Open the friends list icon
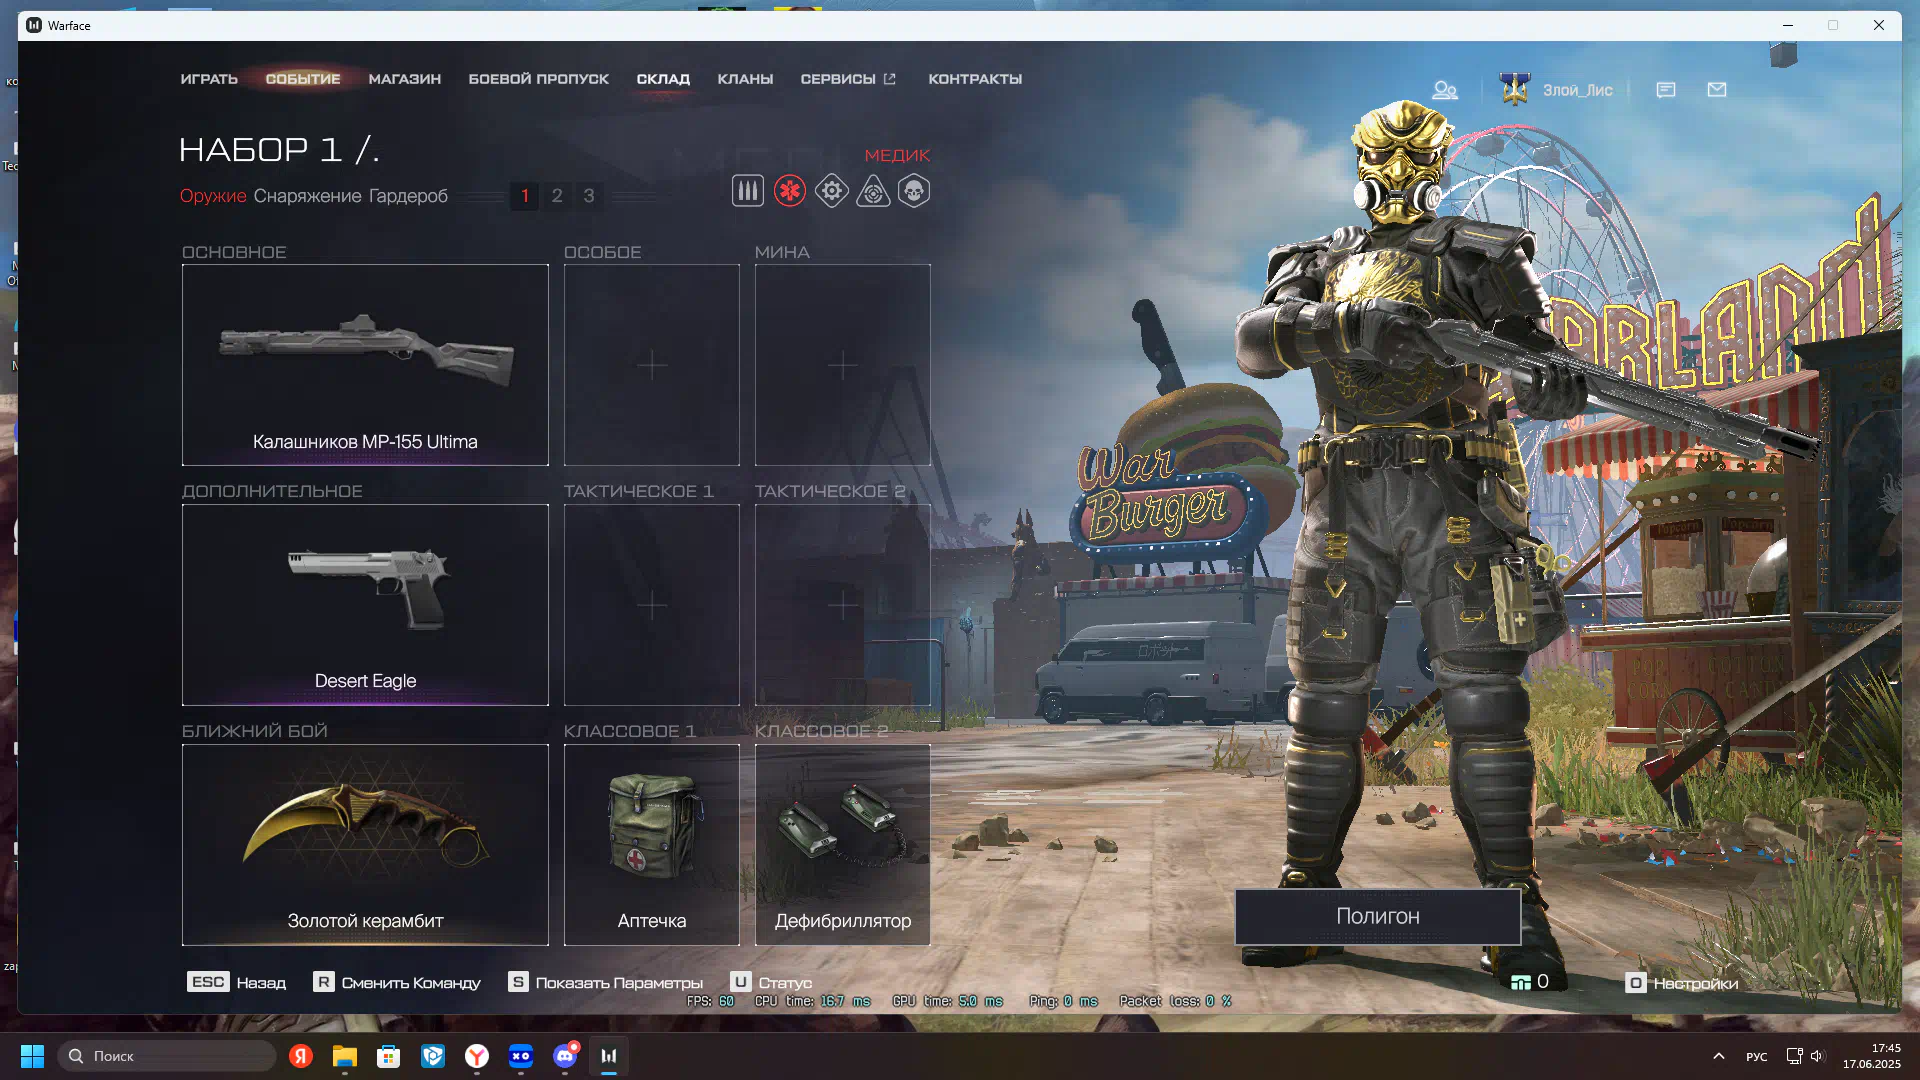Image resolution: width=1920 pixels, height=1080 pixels. (1445, 90)
